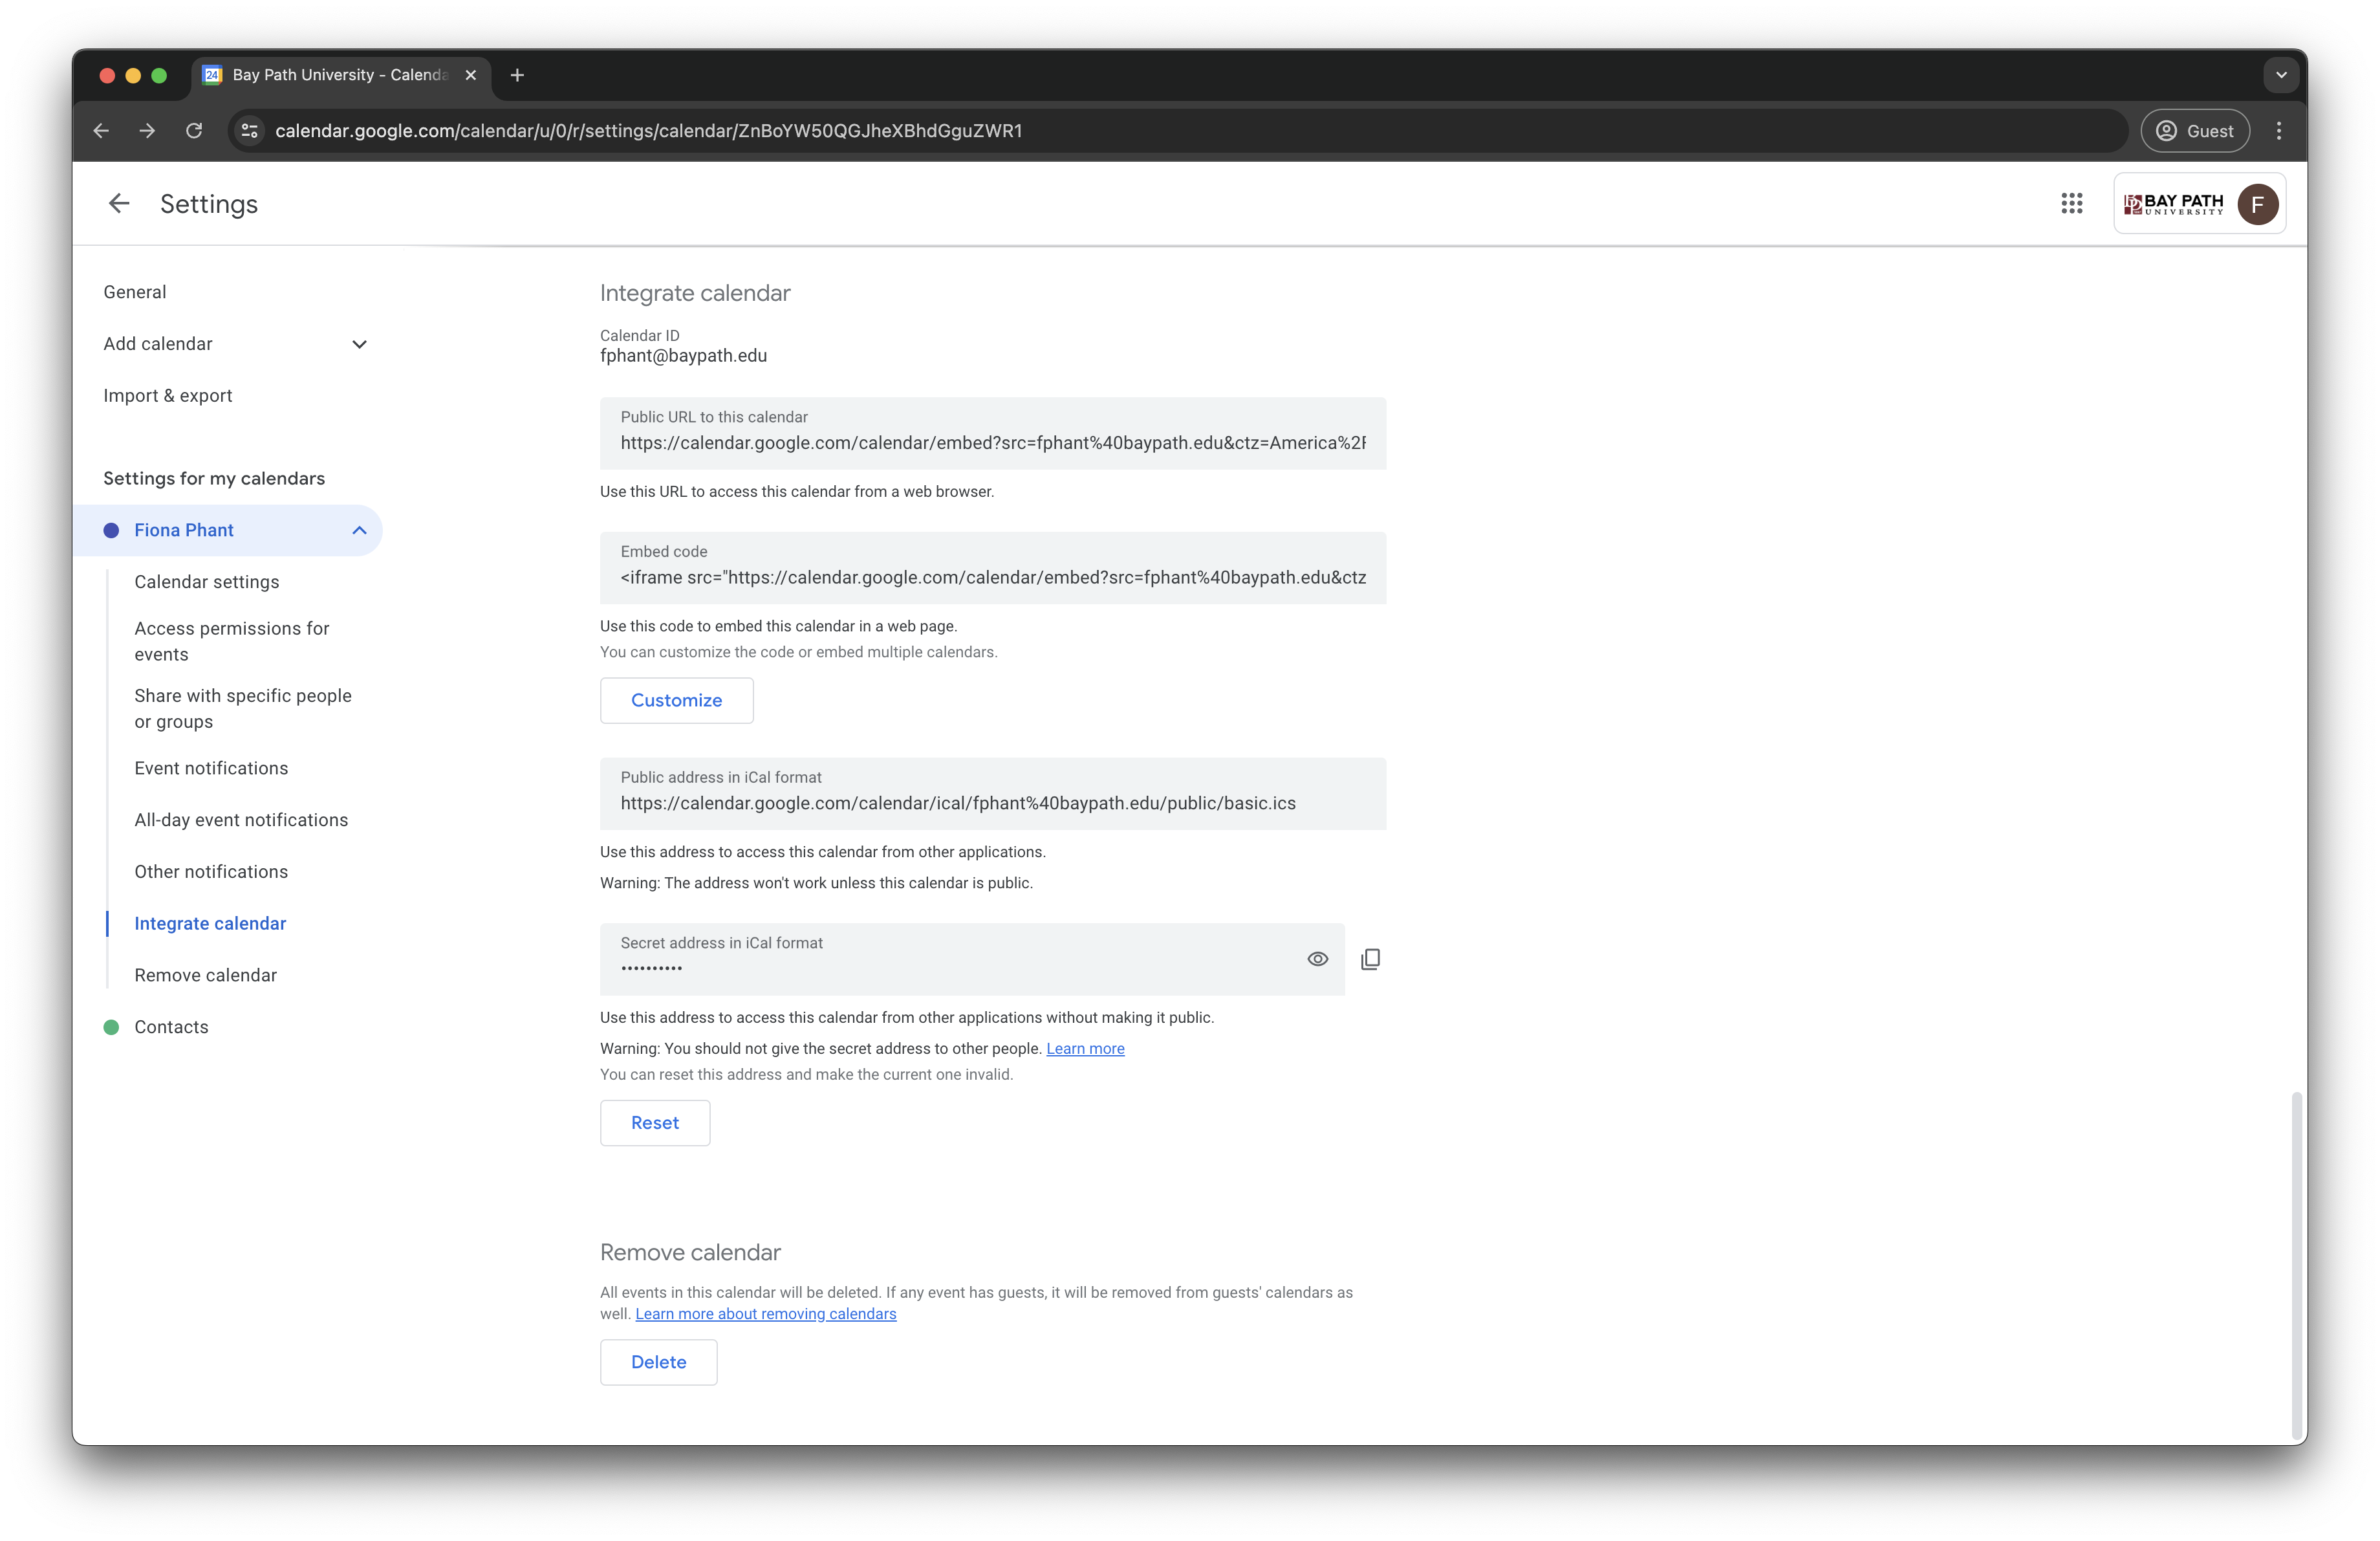Screen dimensions: 2380x1541
Task: Click the Customize button
Action: 676,700
